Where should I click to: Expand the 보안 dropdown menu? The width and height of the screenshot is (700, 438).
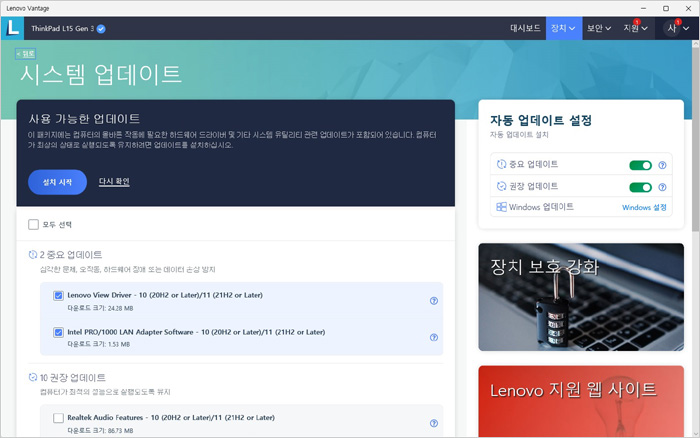[x=600, y=28]
